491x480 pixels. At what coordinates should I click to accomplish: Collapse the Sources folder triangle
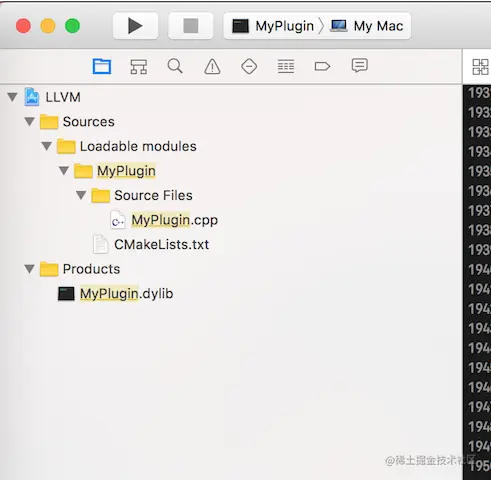(x=30, y=122)
